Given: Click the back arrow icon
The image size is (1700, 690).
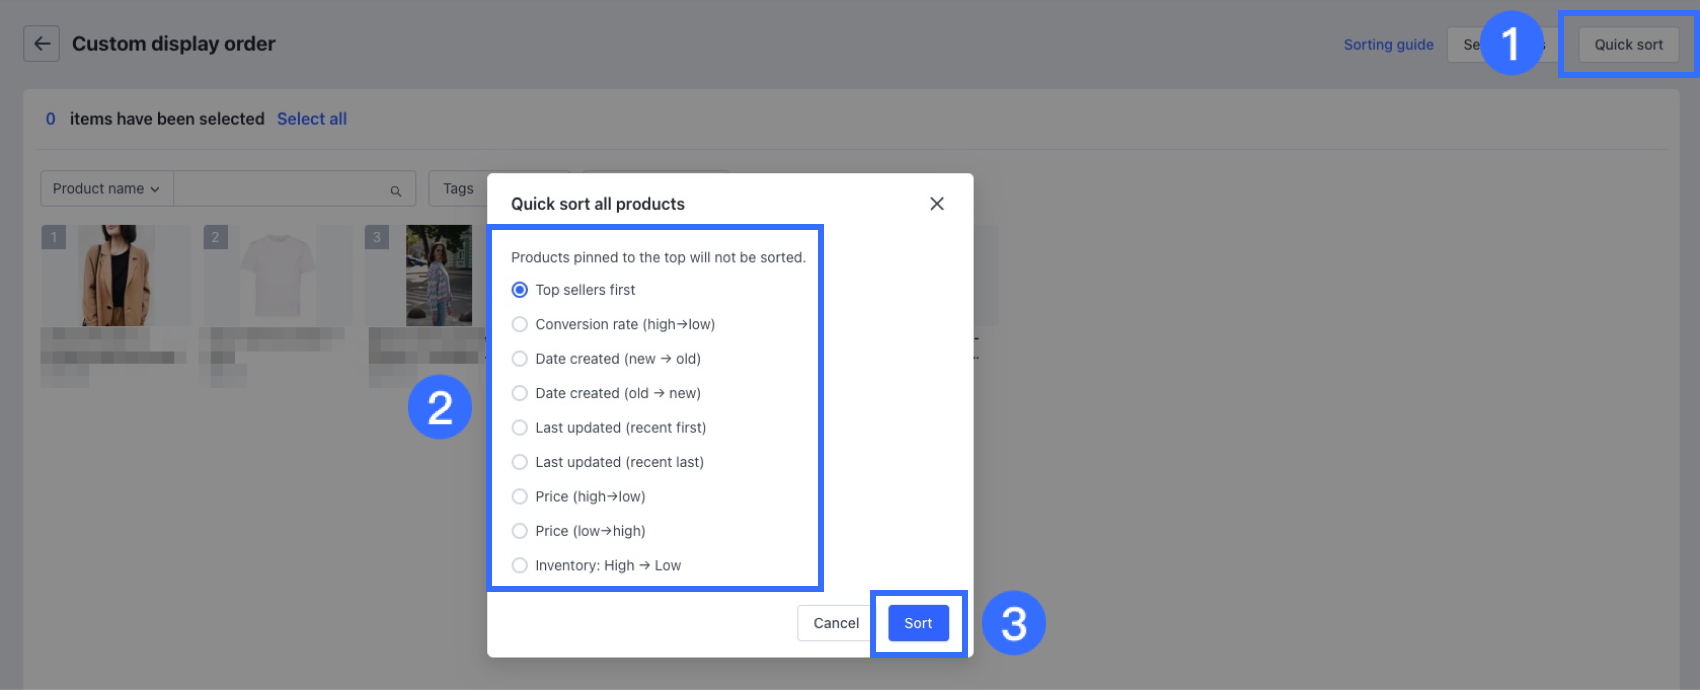Looking at the screenshot, I should point(41,44).
